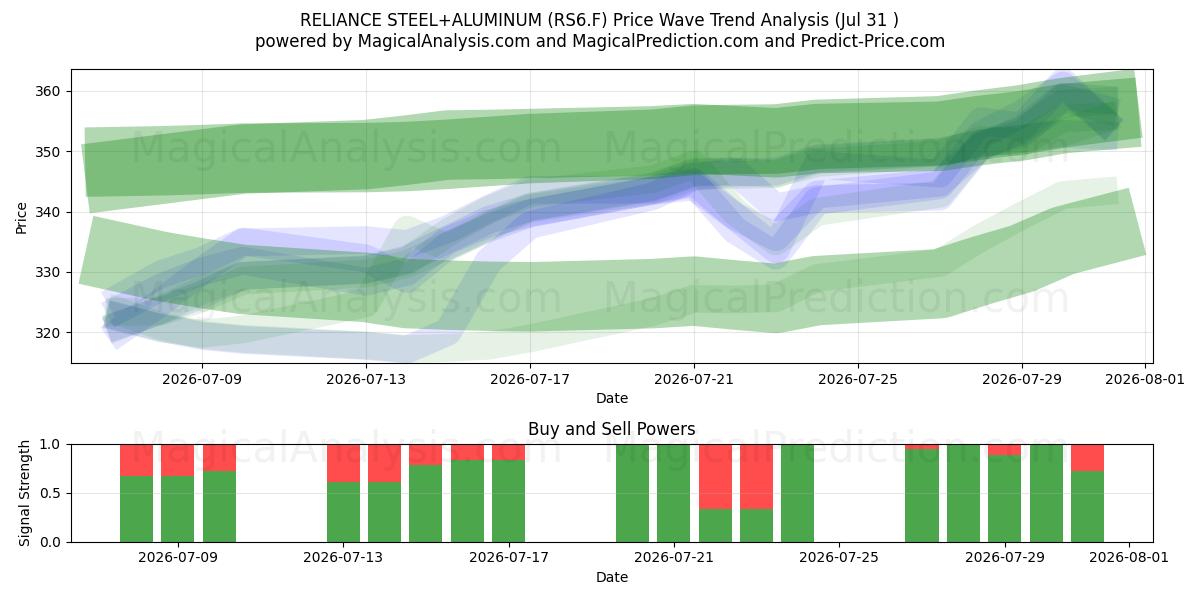Click 2026-07-09 date under the Buy and Sell chart
Screen dimensions: 1200x600
coord(178,557)
